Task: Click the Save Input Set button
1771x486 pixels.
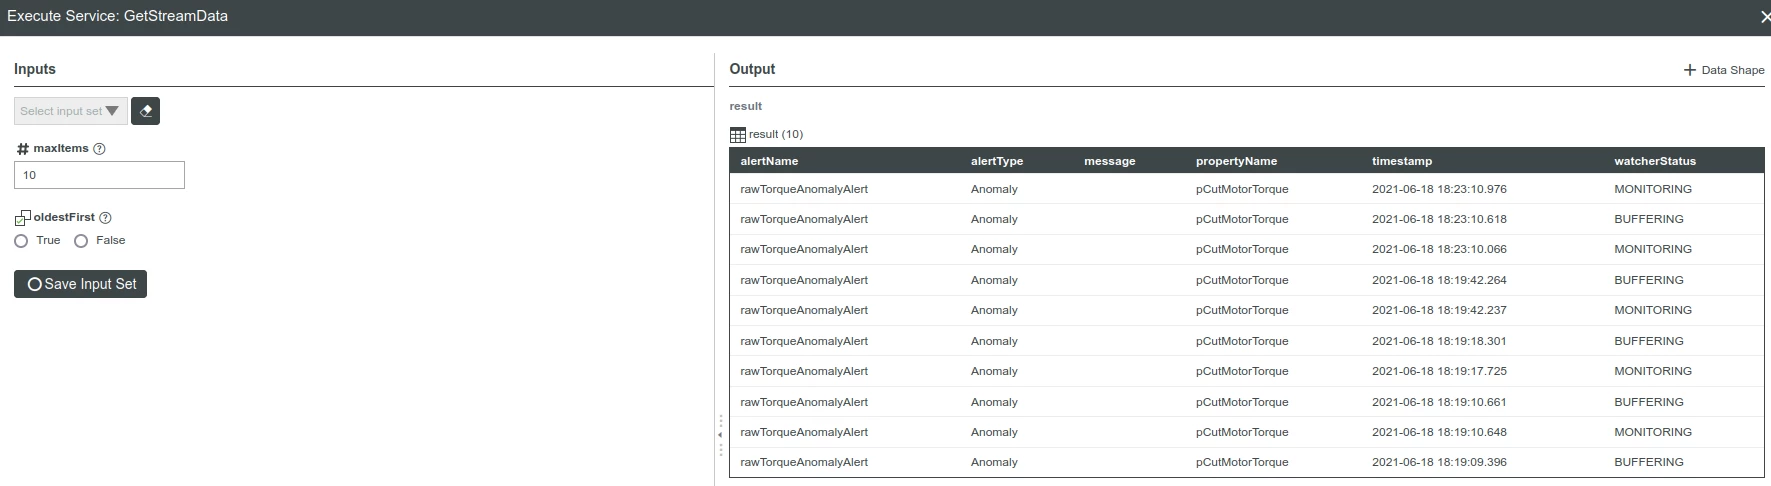Action: (x=80, y=284)
